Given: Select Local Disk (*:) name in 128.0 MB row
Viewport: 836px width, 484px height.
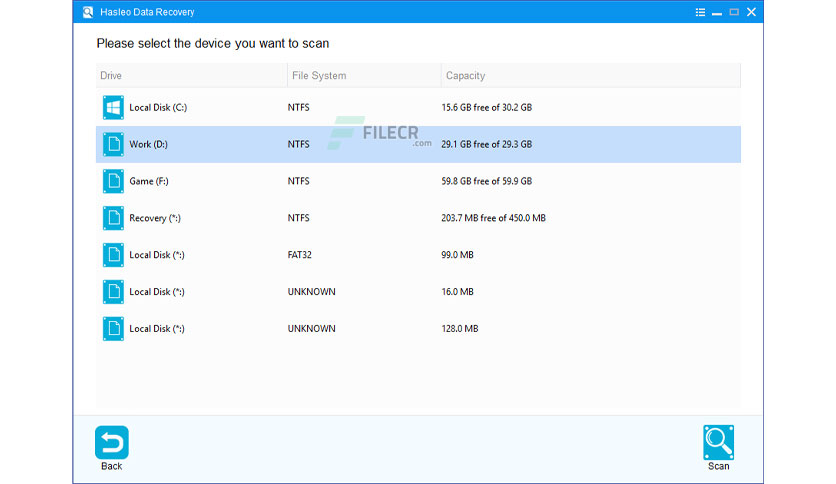Looking at the screenshot, I should click(157, 328).
